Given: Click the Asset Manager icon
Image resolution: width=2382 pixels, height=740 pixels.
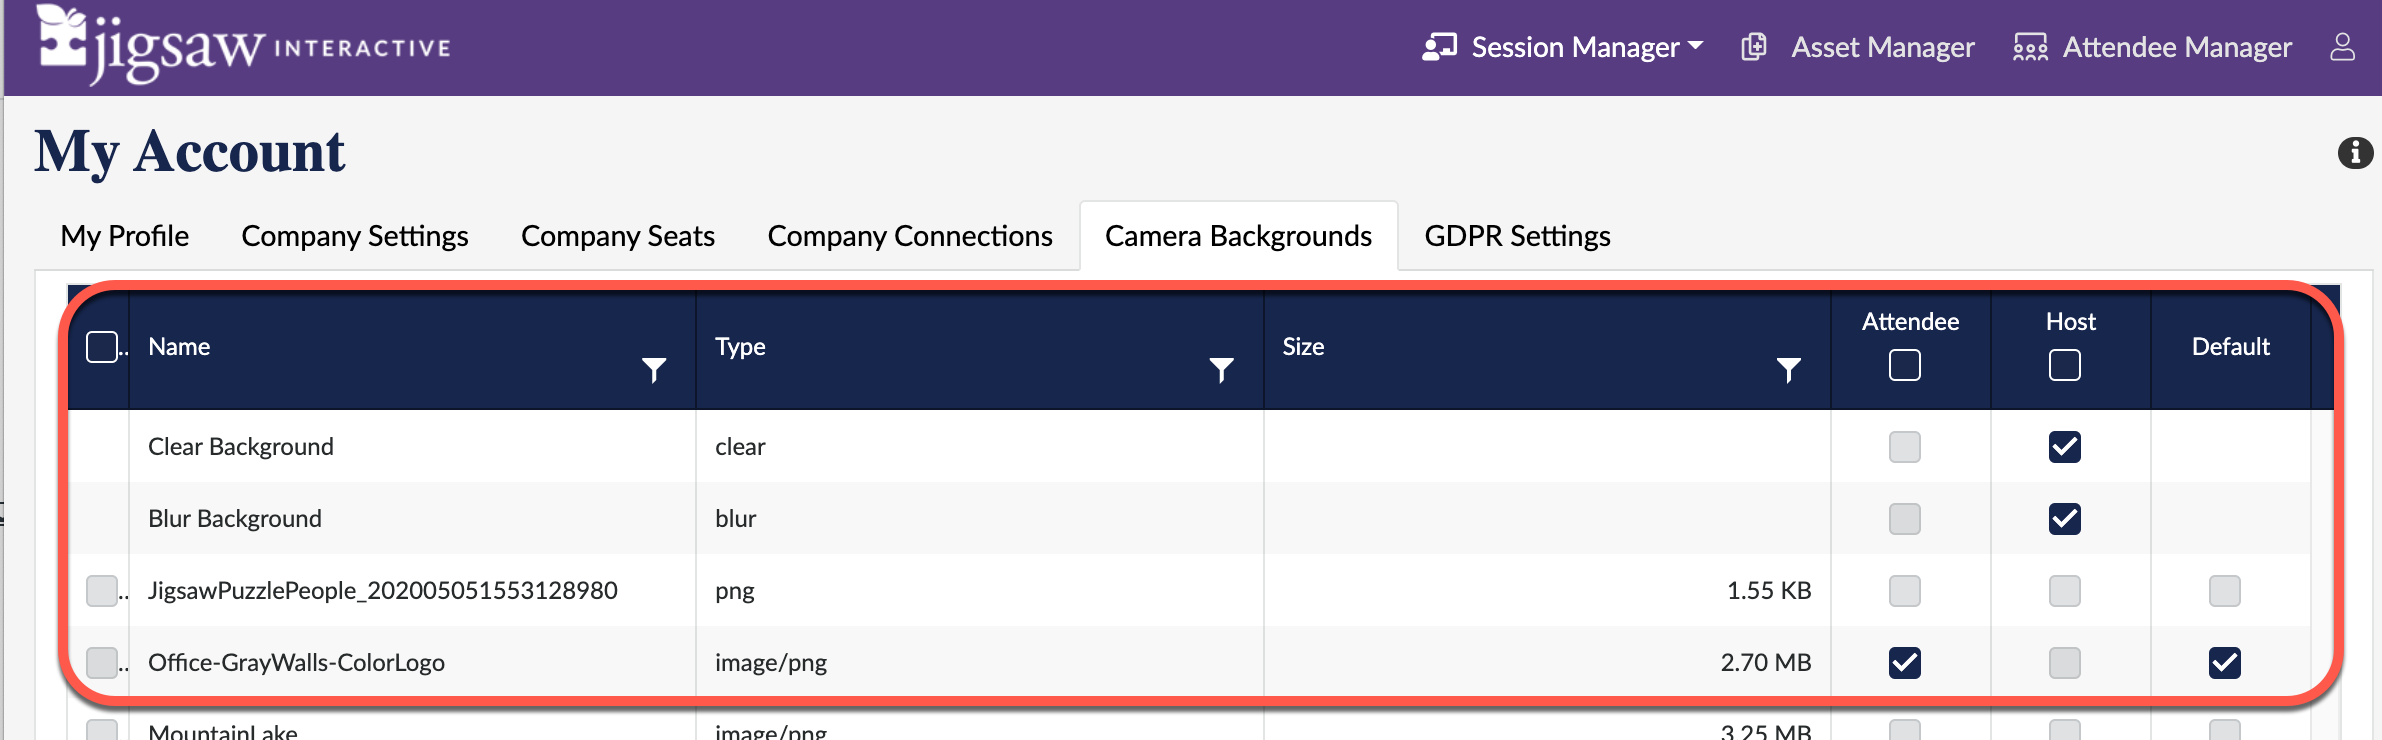Looking at the screenshot, I should point(1754,47).
